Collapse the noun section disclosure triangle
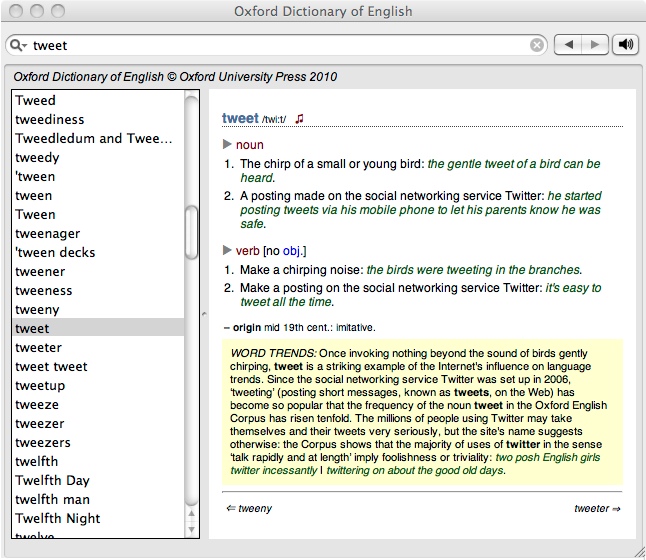This screenshot has height=560, width=646. click(228, 145)
